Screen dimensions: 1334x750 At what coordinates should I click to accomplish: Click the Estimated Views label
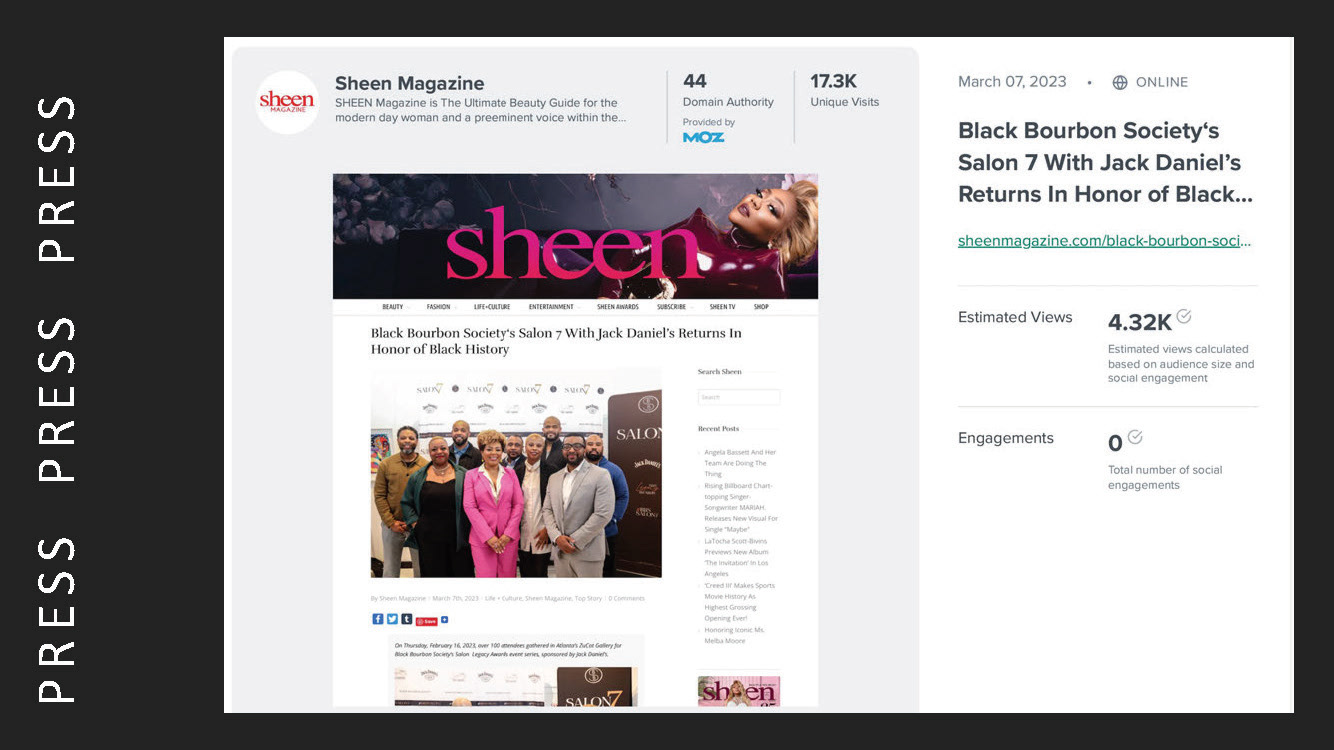coord(1015,317)
